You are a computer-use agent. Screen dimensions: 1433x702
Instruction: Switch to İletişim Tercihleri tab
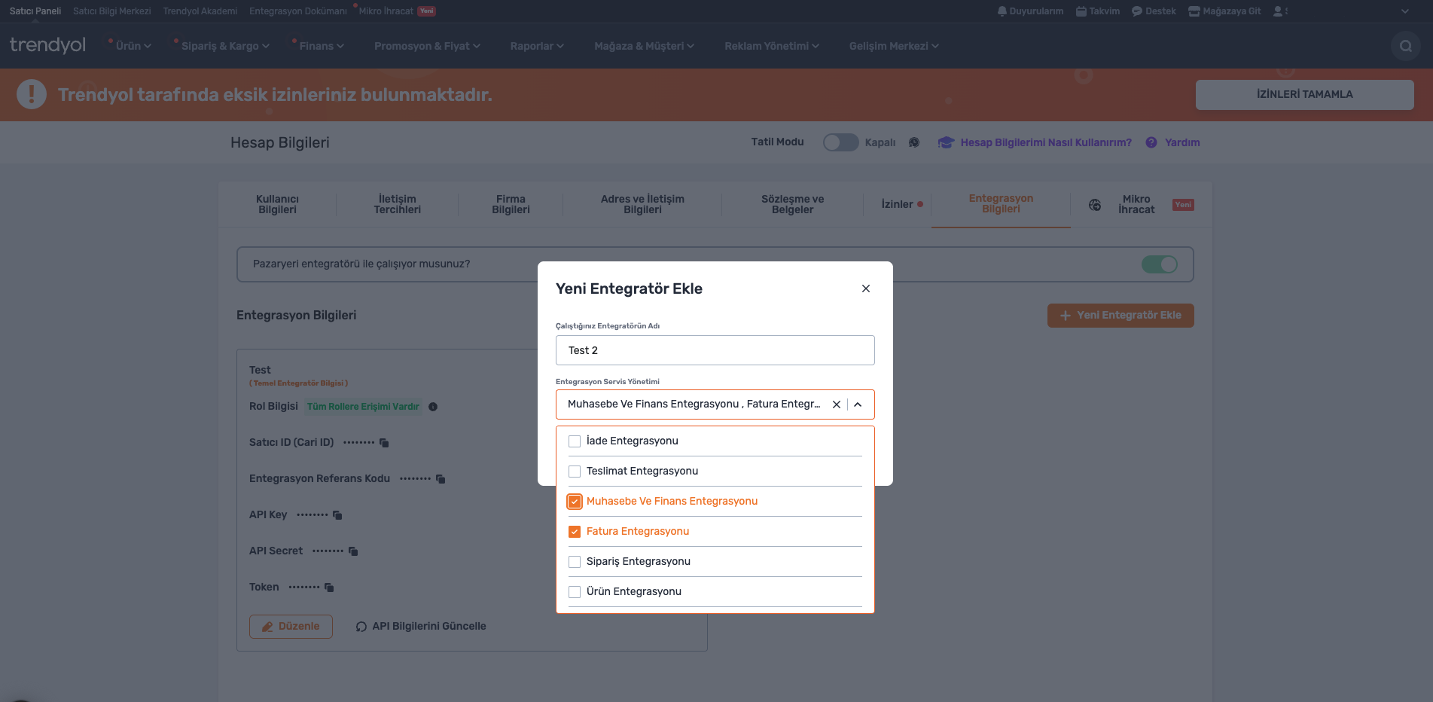397,204
